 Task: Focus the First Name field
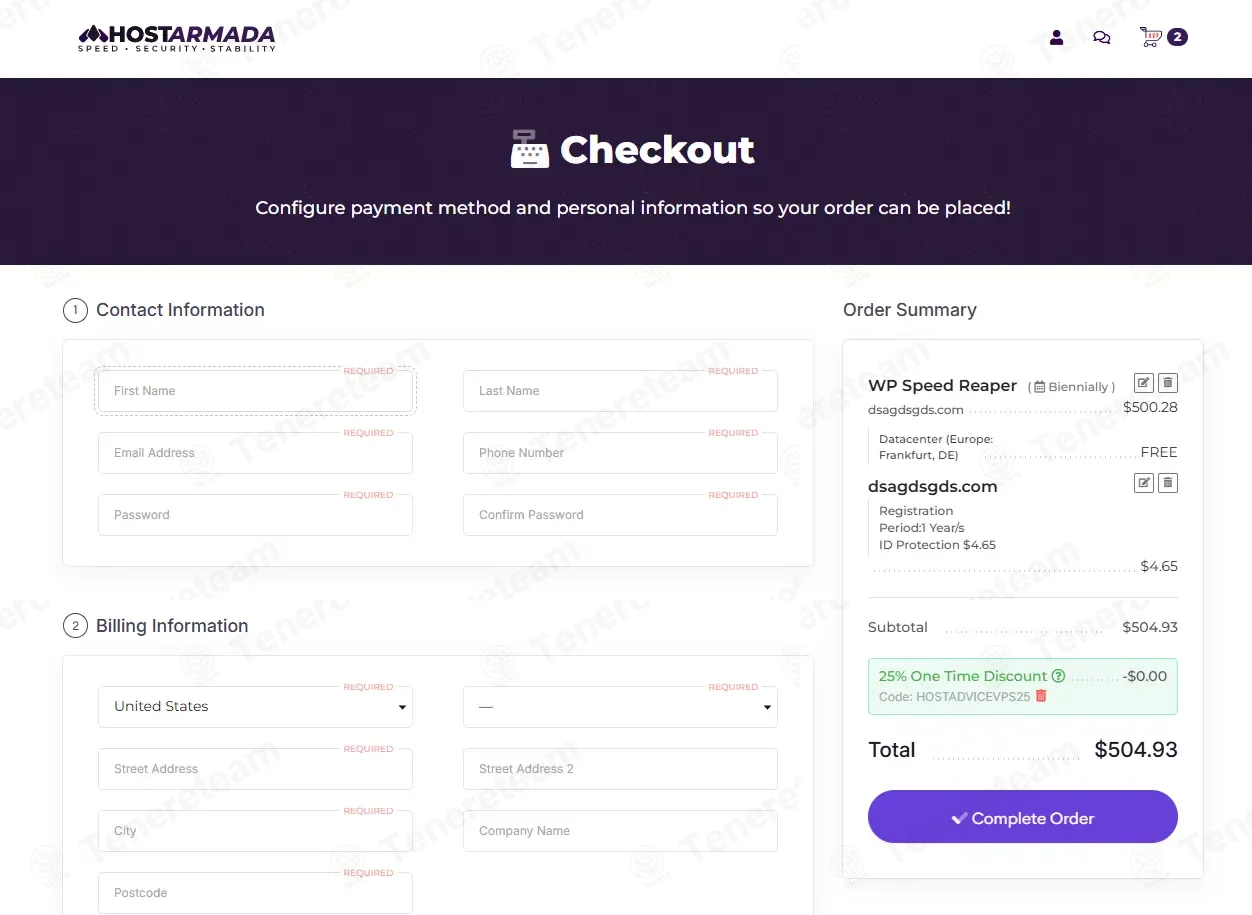point(255,391)
